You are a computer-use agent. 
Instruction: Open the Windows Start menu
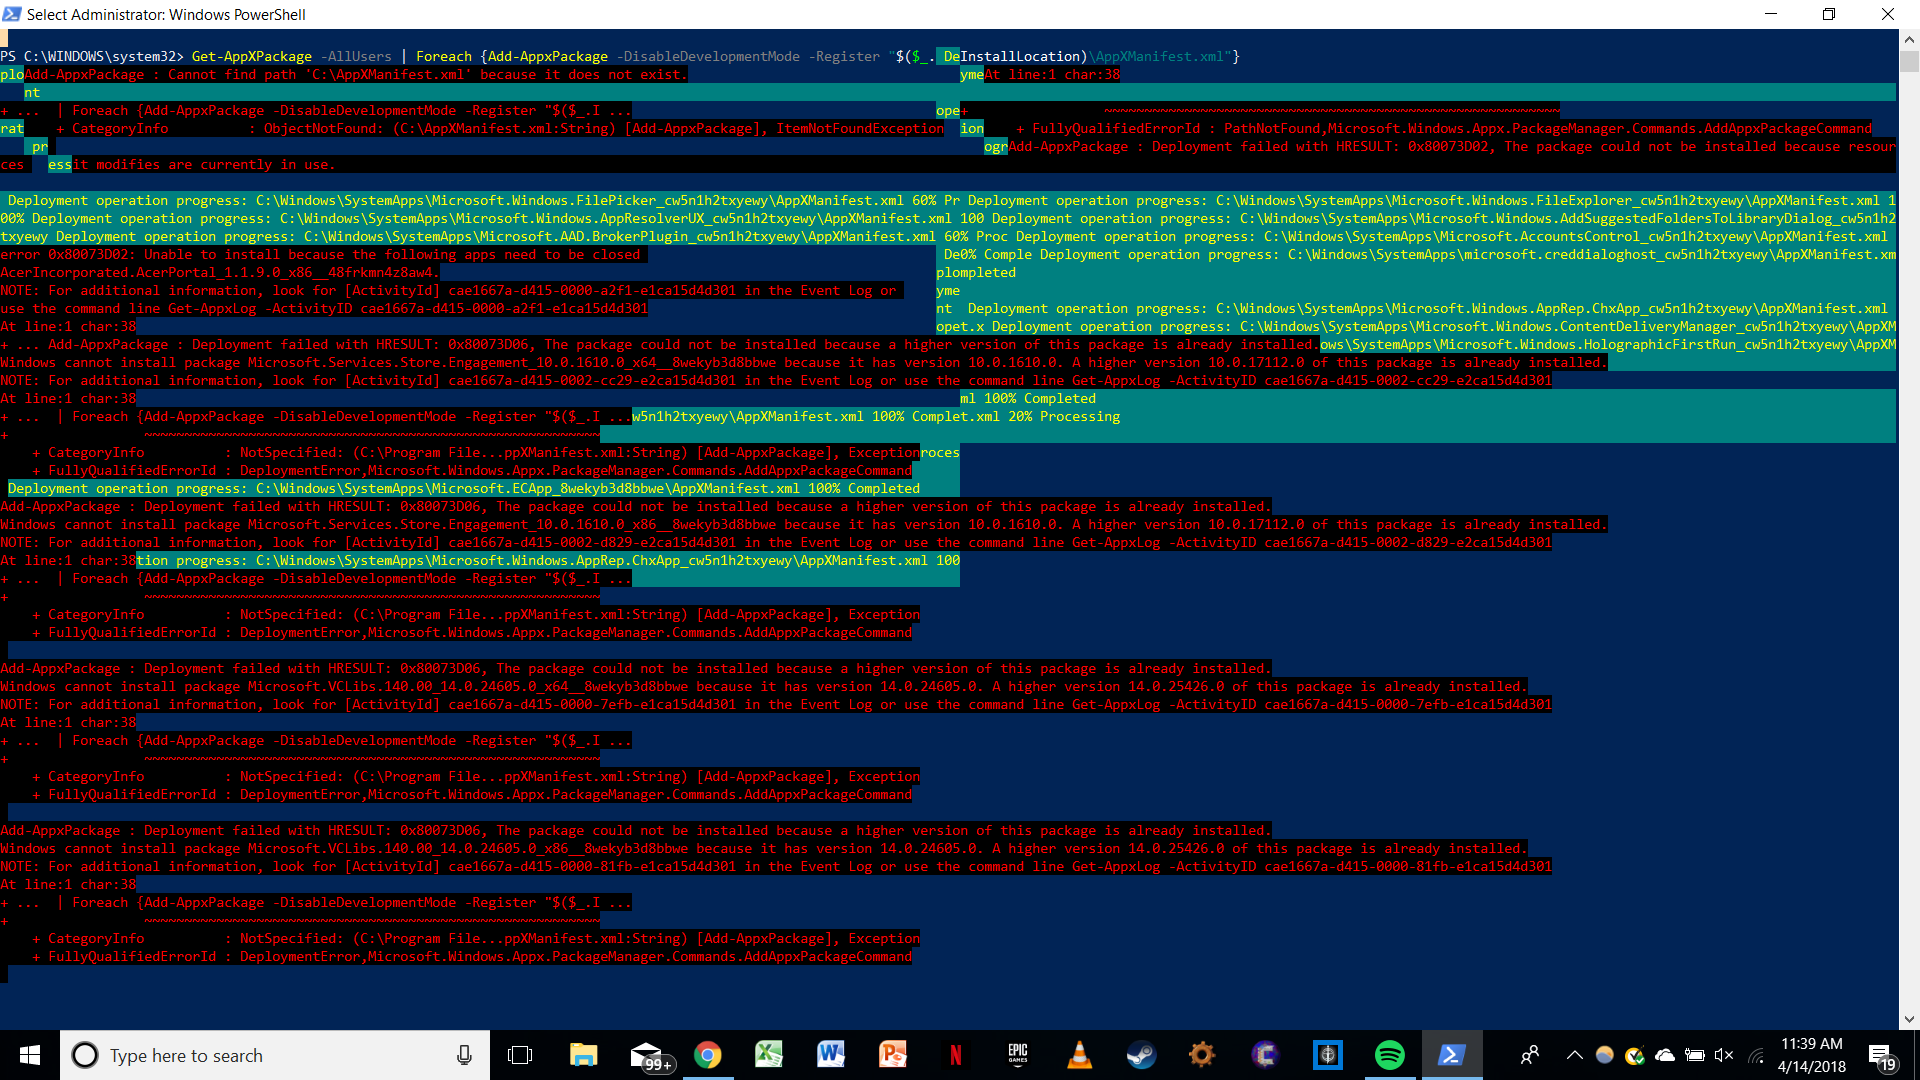(x=30, y=1055)
